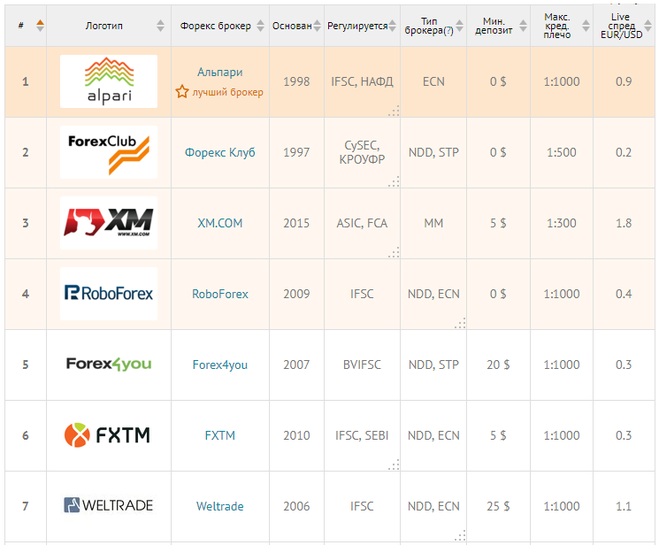The height and width of the screenshot is (545, 659).
Task: Sort by Основан column arrows
Action: (317, 26)
